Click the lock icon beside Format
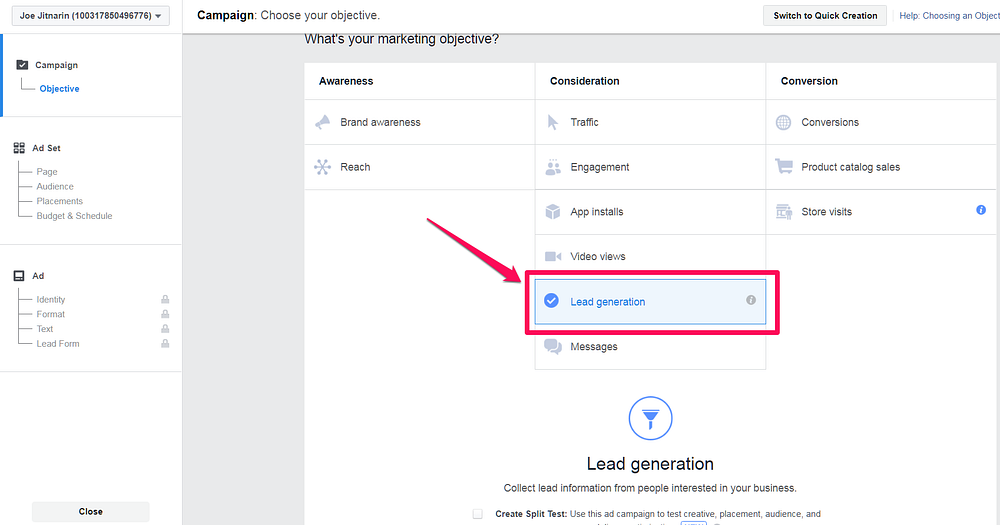This screenshot has height=525, width=1000. tap(165, 314)
